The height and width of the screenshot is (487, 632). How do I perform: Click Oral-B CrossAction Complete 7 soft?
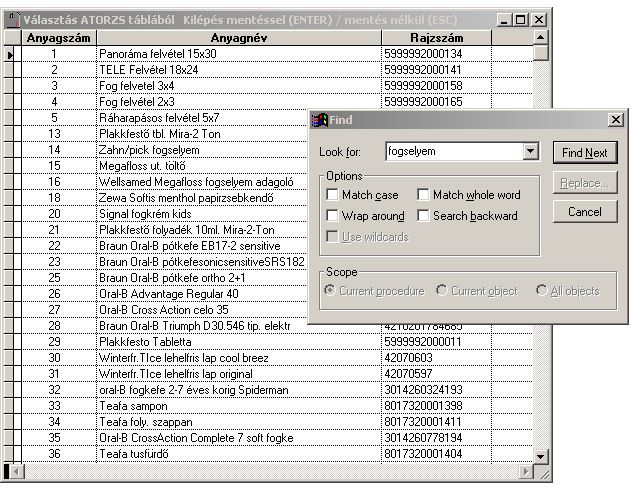(239, 438)
